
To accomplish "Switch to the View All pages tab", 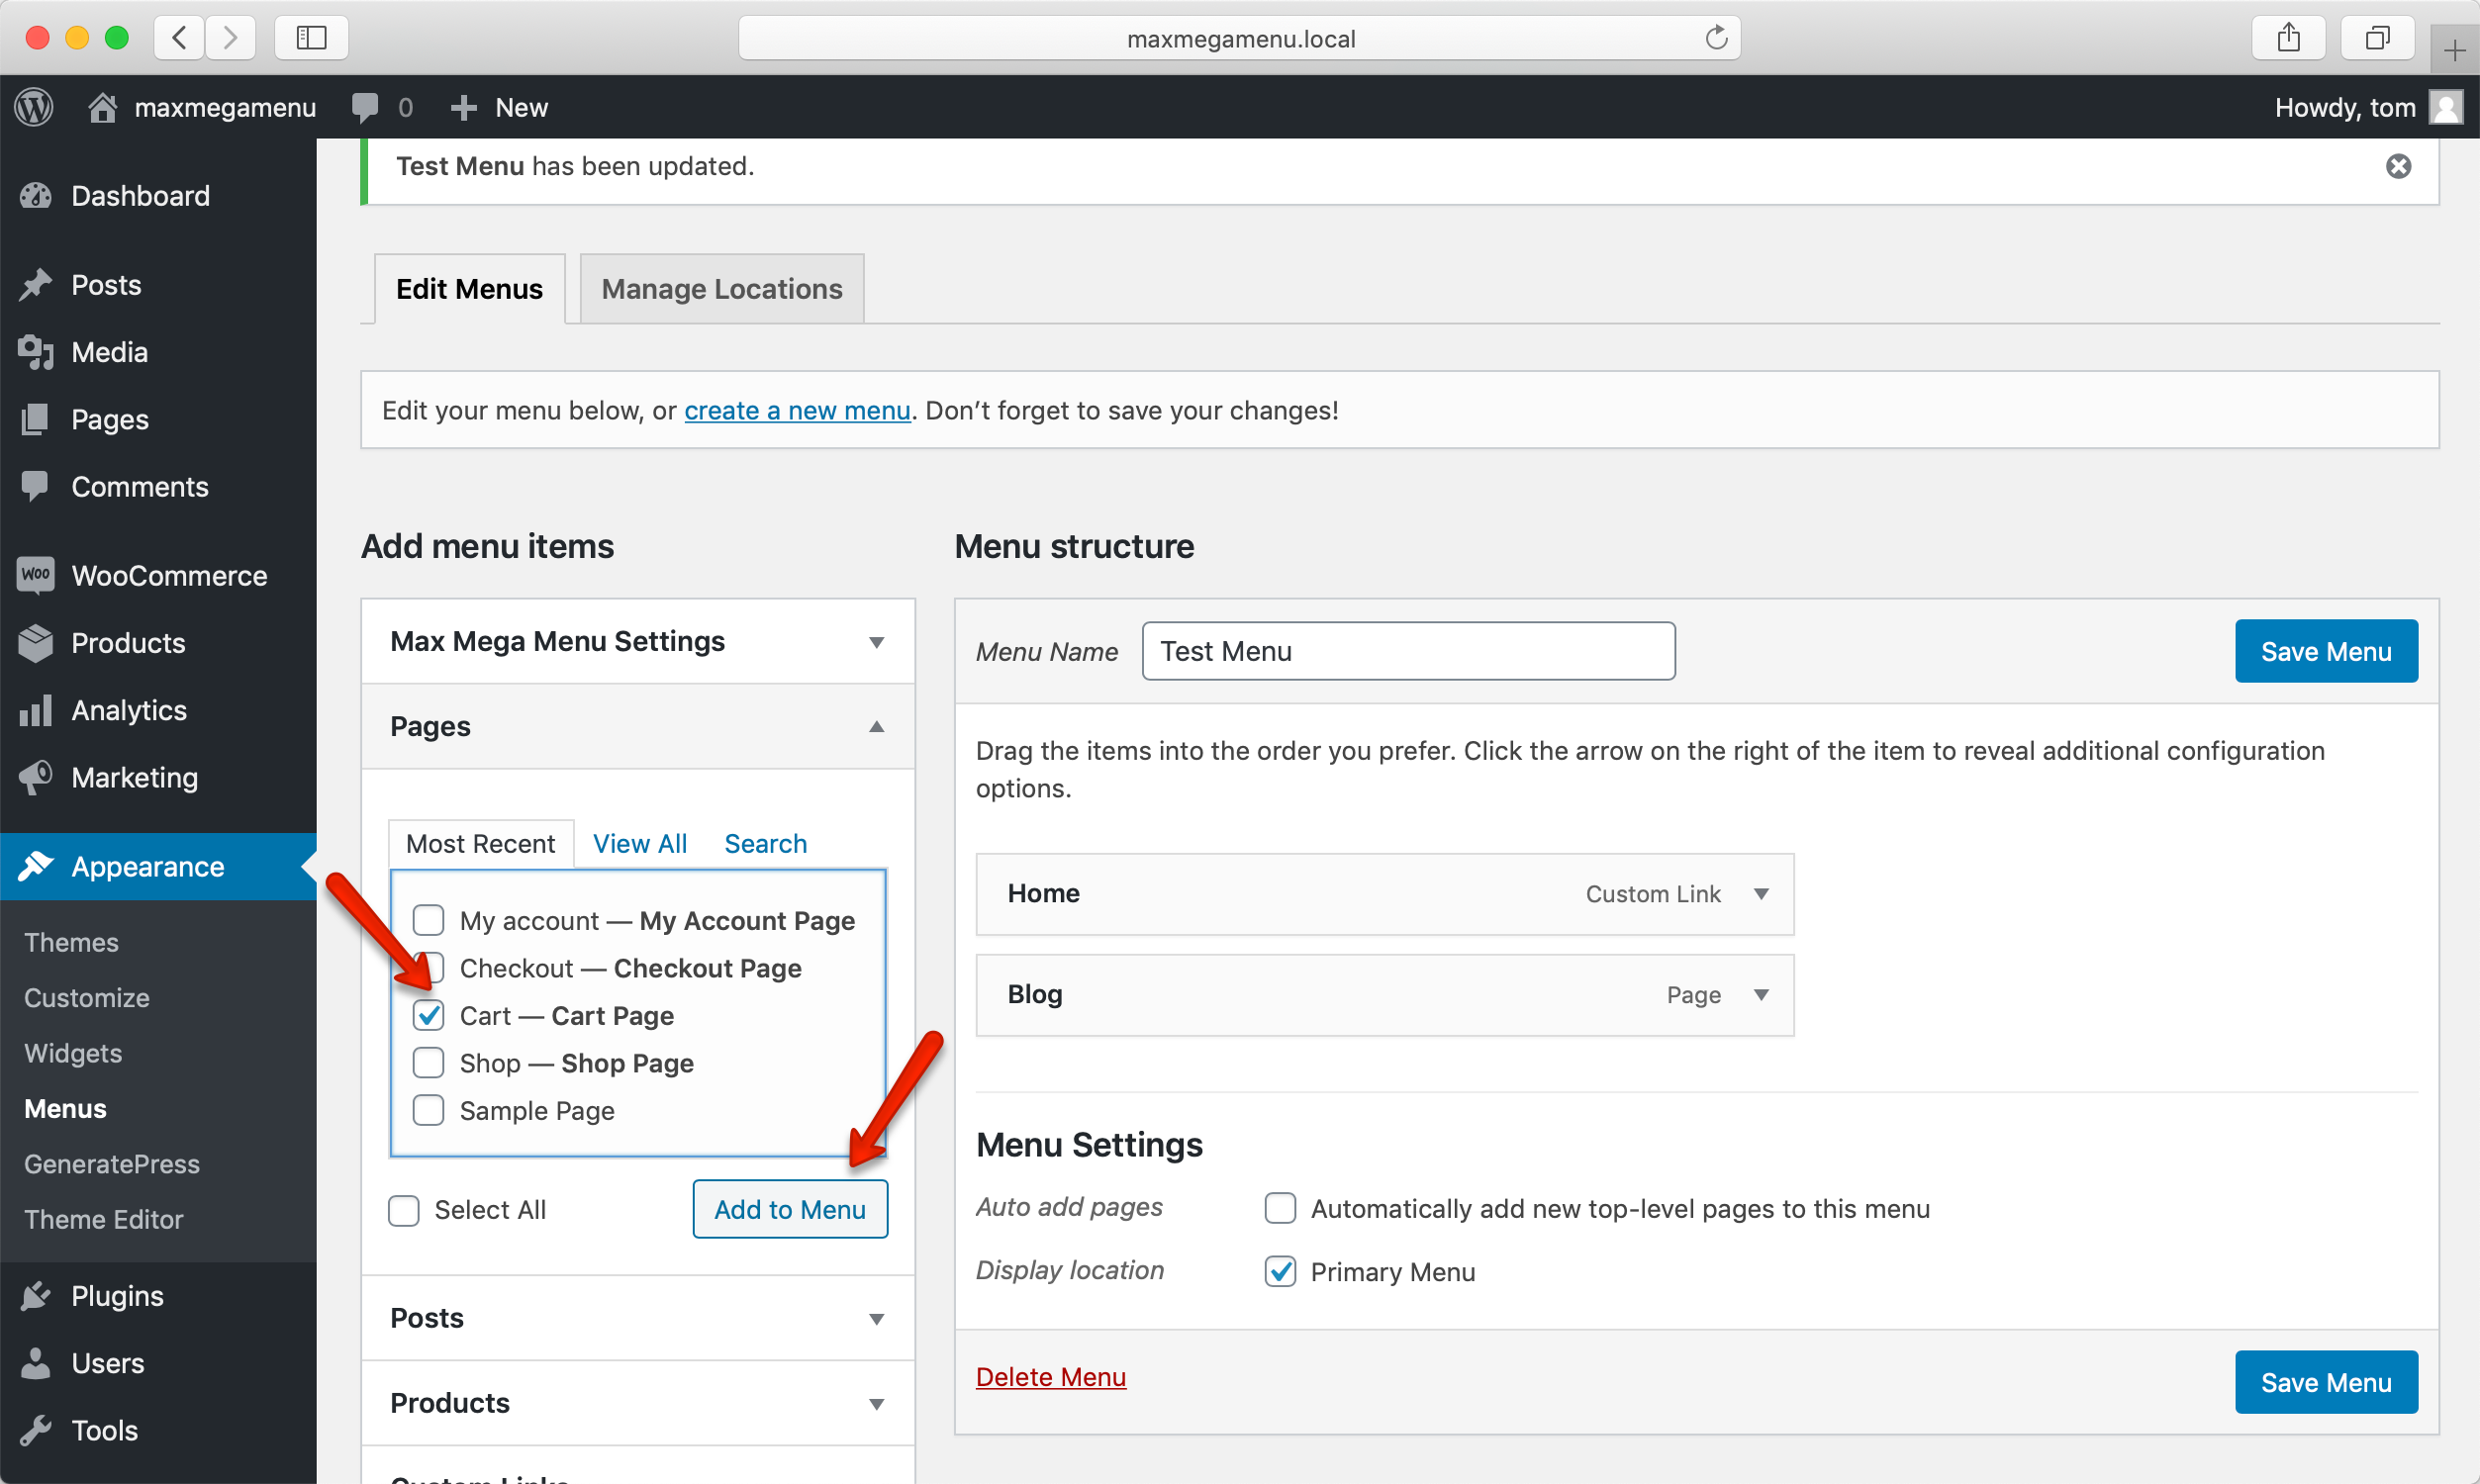I will (639, 844).
